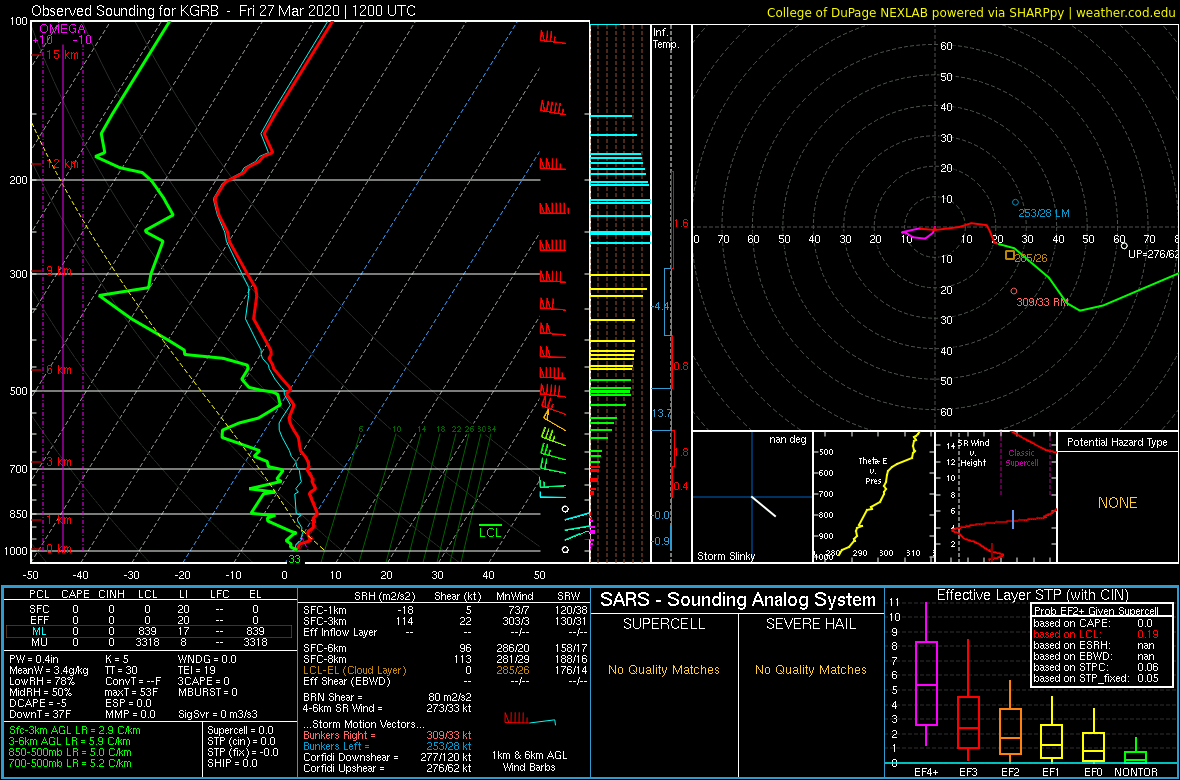
Task: Click the Bunkers Right = 309/33 kt line
Action: pos(388,734)
